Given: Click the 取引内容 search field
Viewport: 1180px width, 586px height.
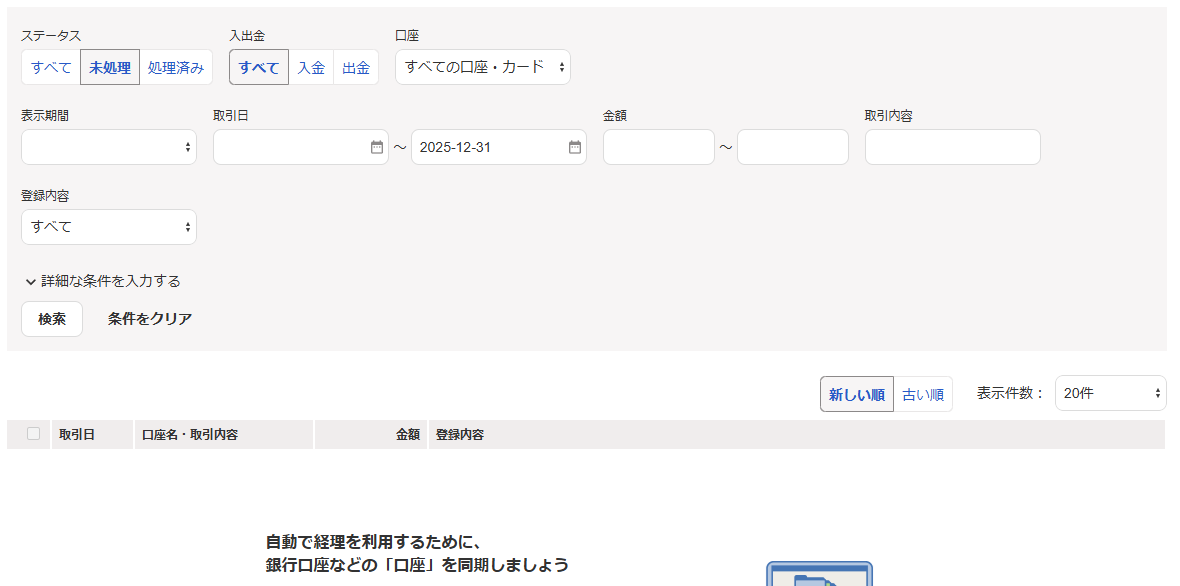Looking at the screenshot, I should pyautogui.click(x=951, y=146).
